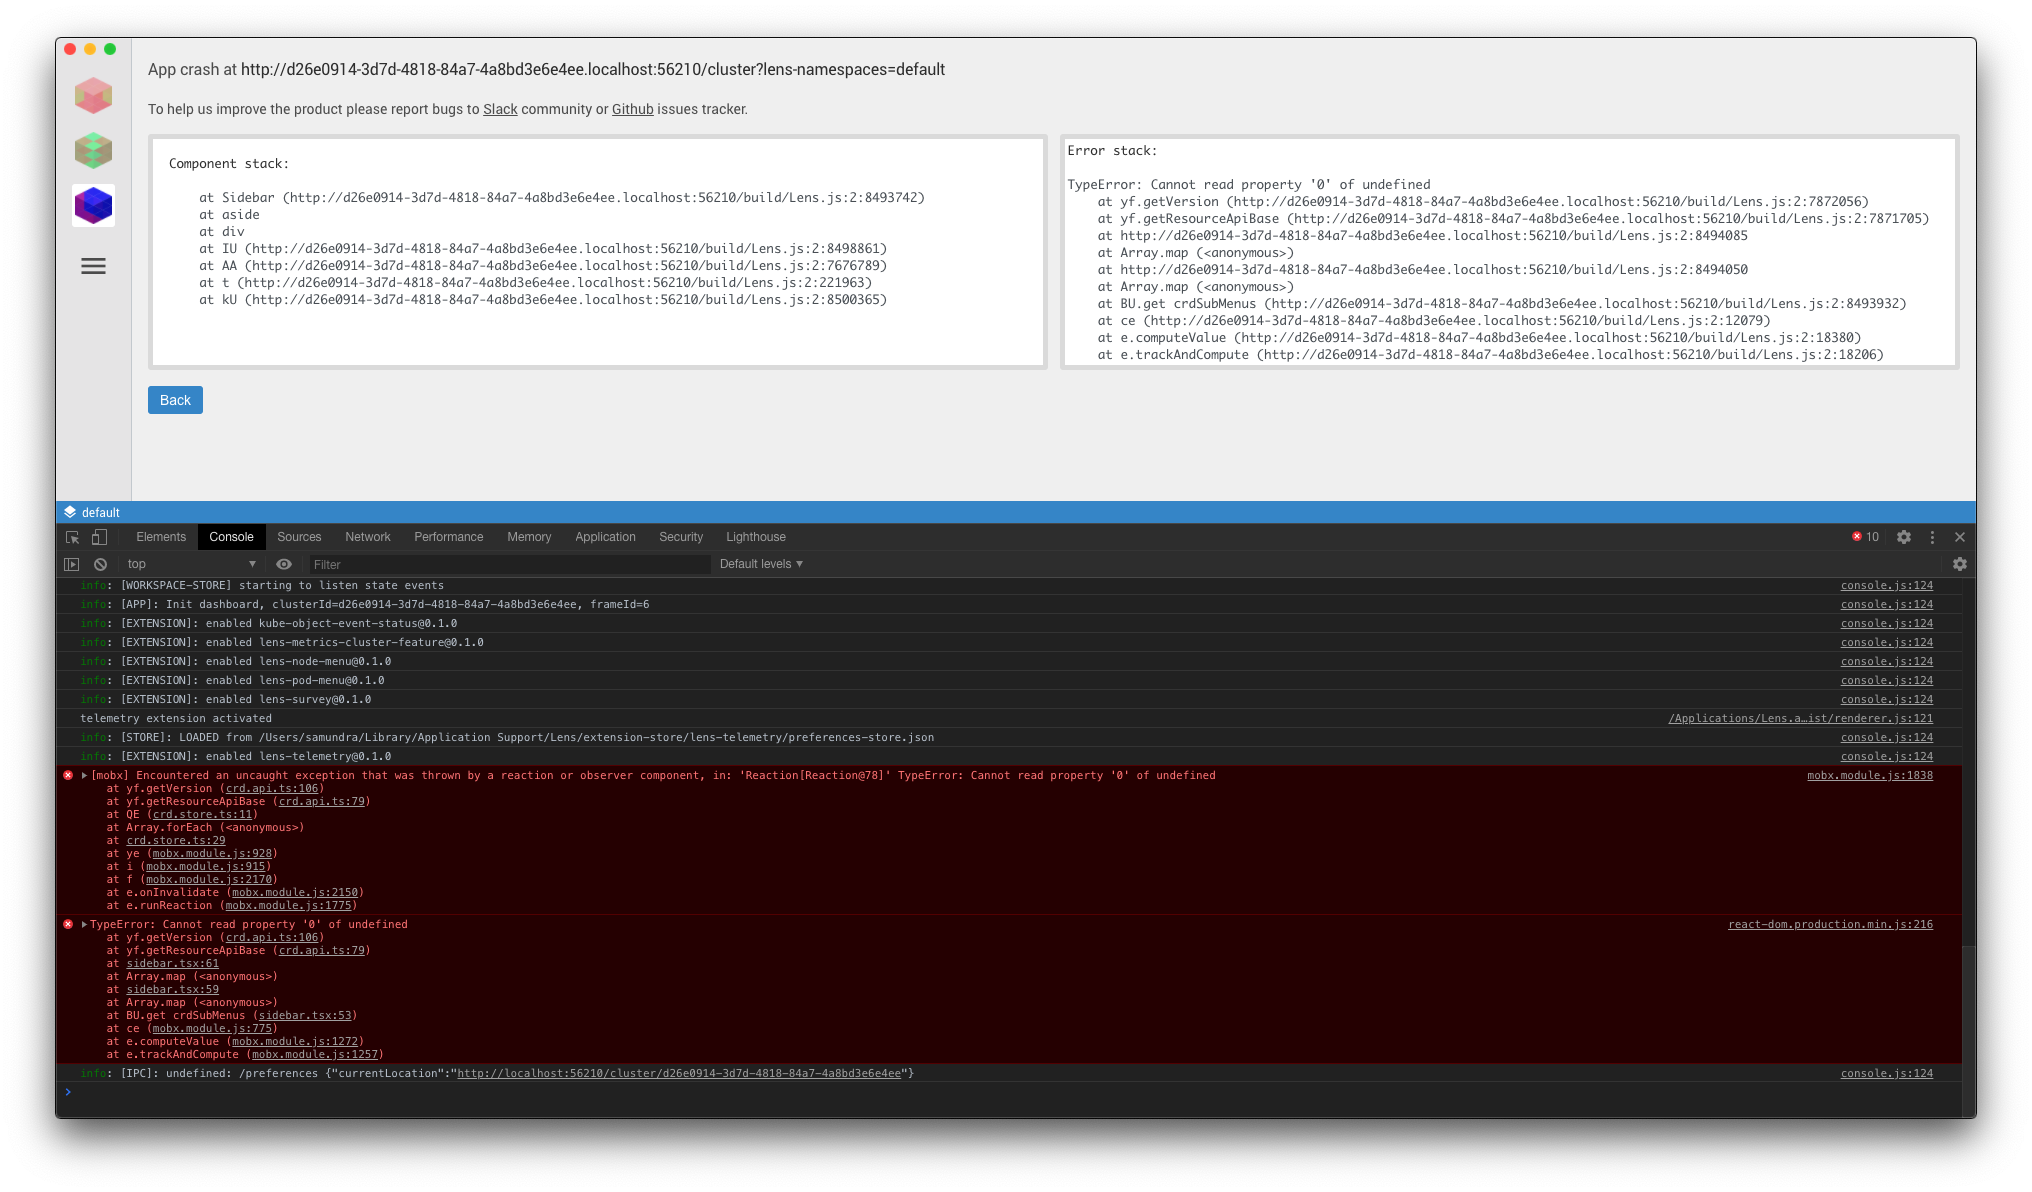The image size is (2032, 1192).
Task: Click the red error count badge
Action: 1866,537
